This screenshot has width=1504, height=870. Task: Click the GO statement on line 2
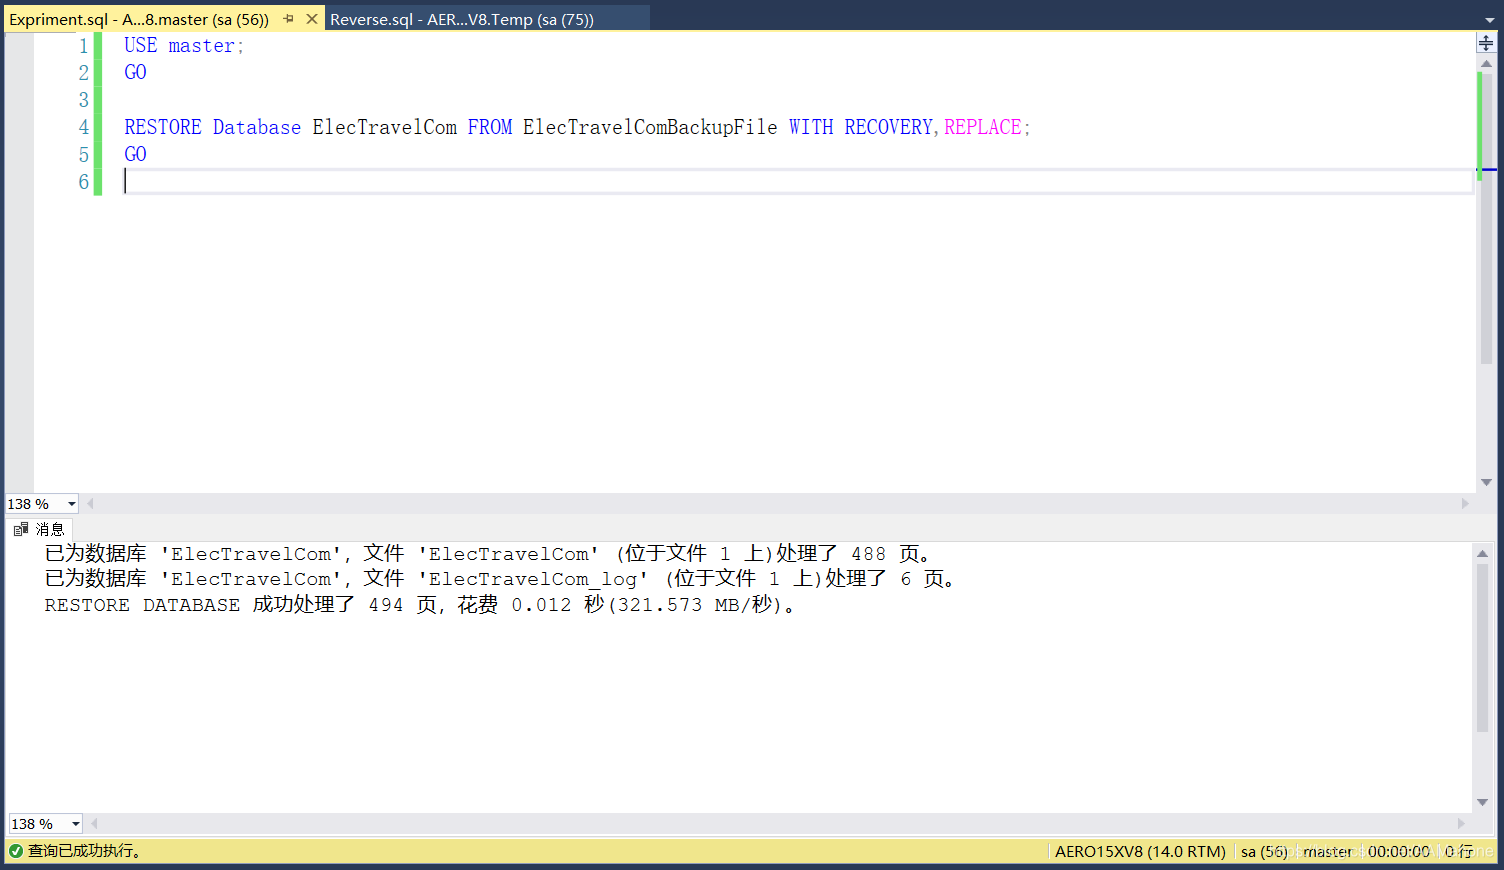(x=135, y=72)
